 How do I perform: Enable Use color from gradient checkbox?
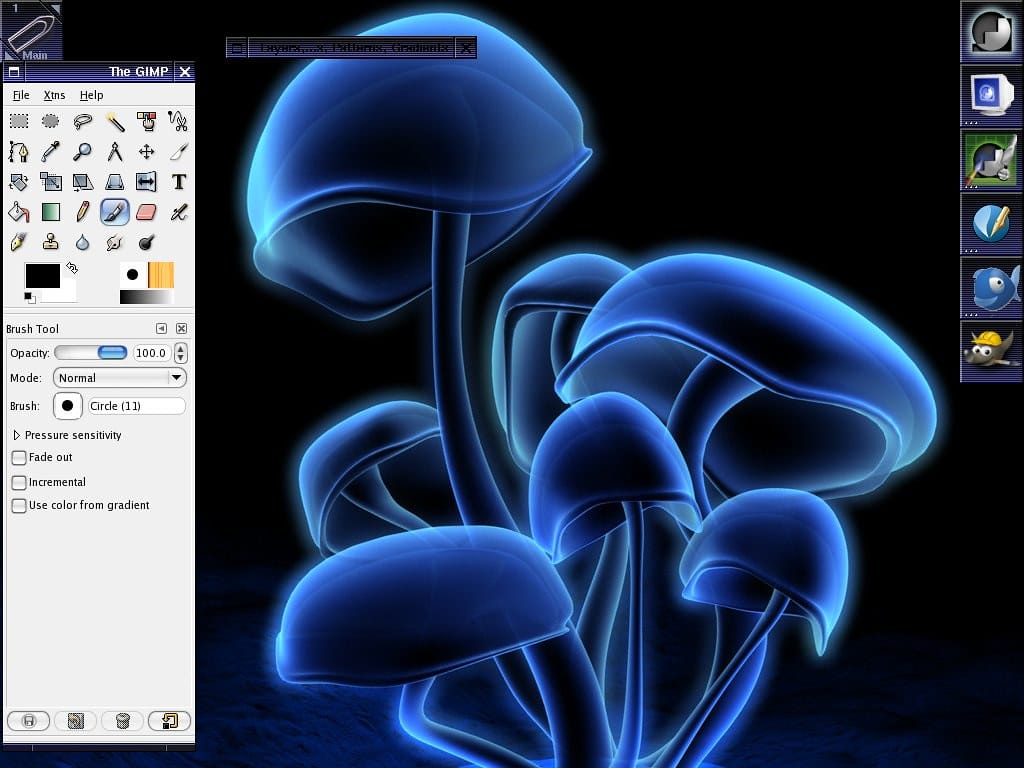[x=19, y=505]
